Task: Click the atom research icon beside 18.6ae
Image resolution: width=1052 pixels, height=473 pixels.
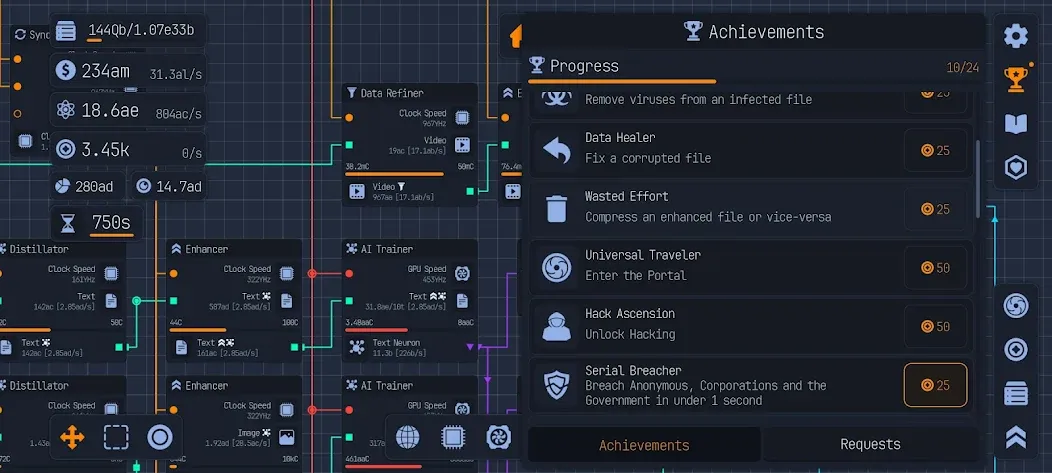Action: click(x=65, y=109)
